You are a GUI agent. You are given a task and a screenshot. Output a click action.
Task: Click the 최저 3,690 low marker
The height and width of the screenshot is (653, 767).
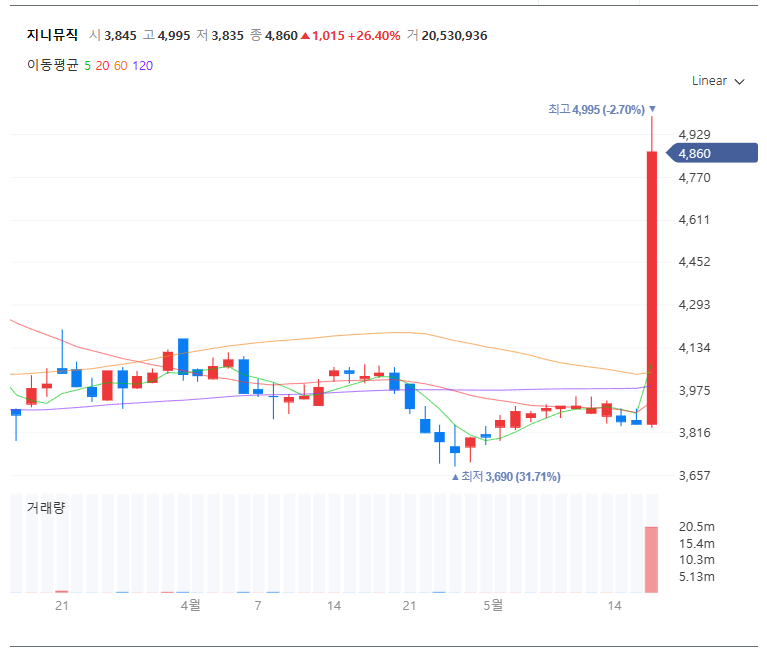click(x=506, y=476)
